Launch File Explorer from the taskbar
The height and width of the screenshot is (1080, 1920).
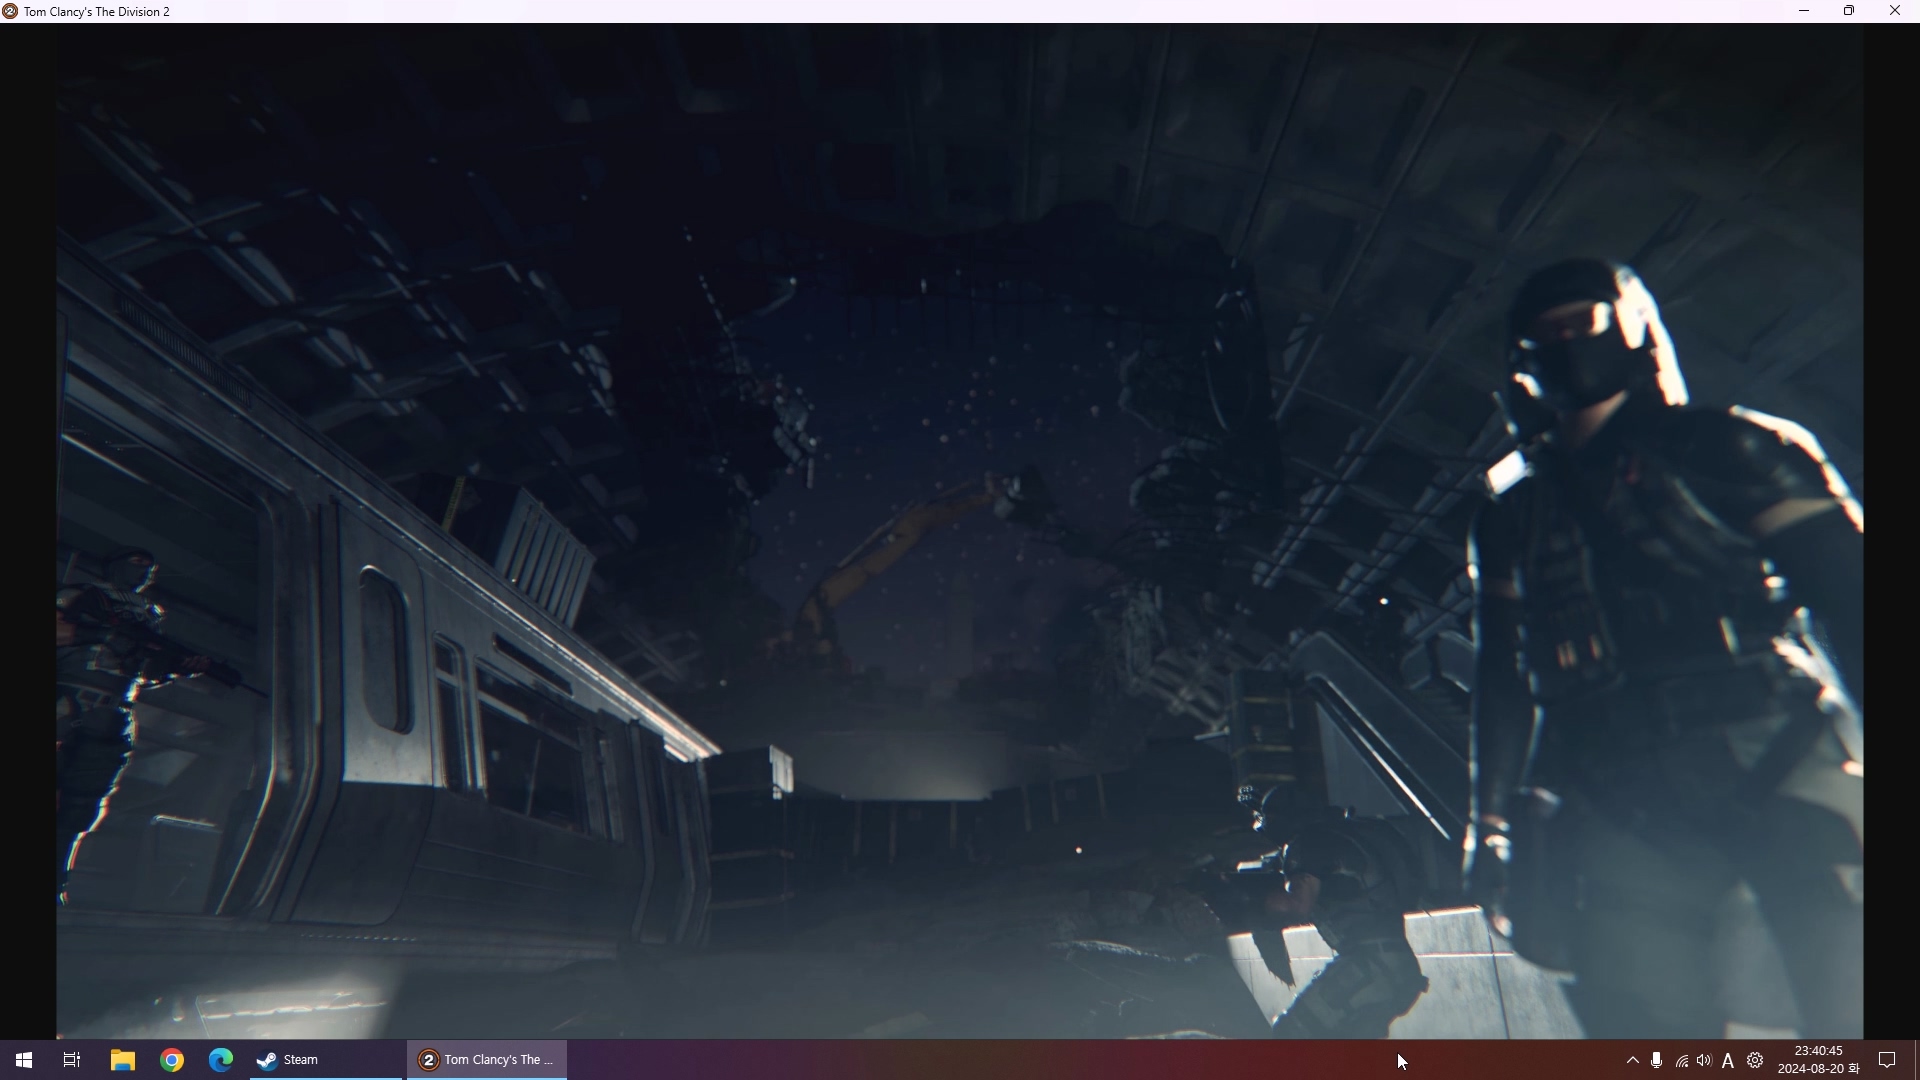(x=122, y=1060)
